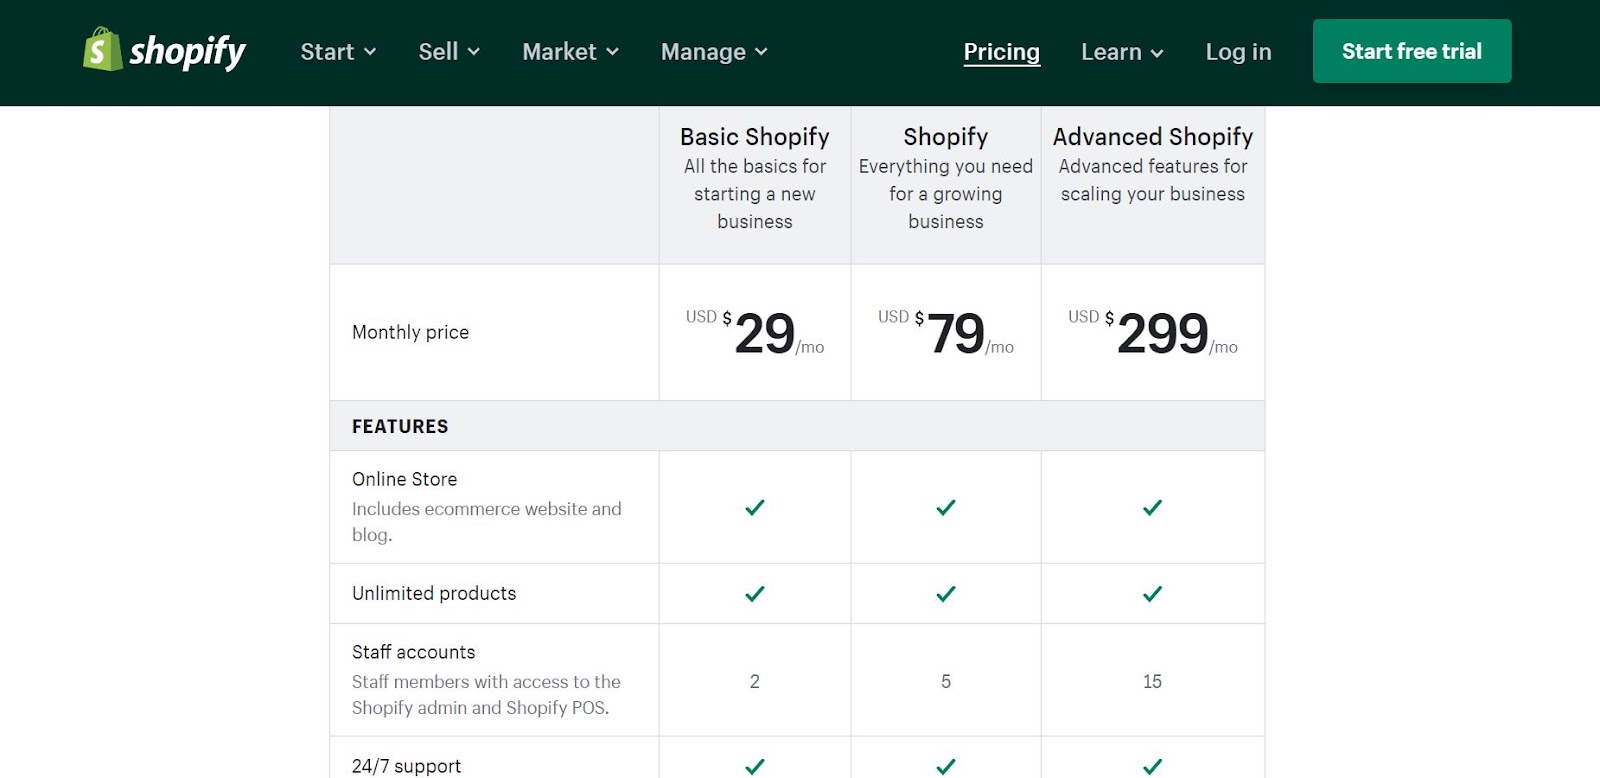Click the Advanced Shopify plan description
The image size is (1600, 778).
[1153, 180]
